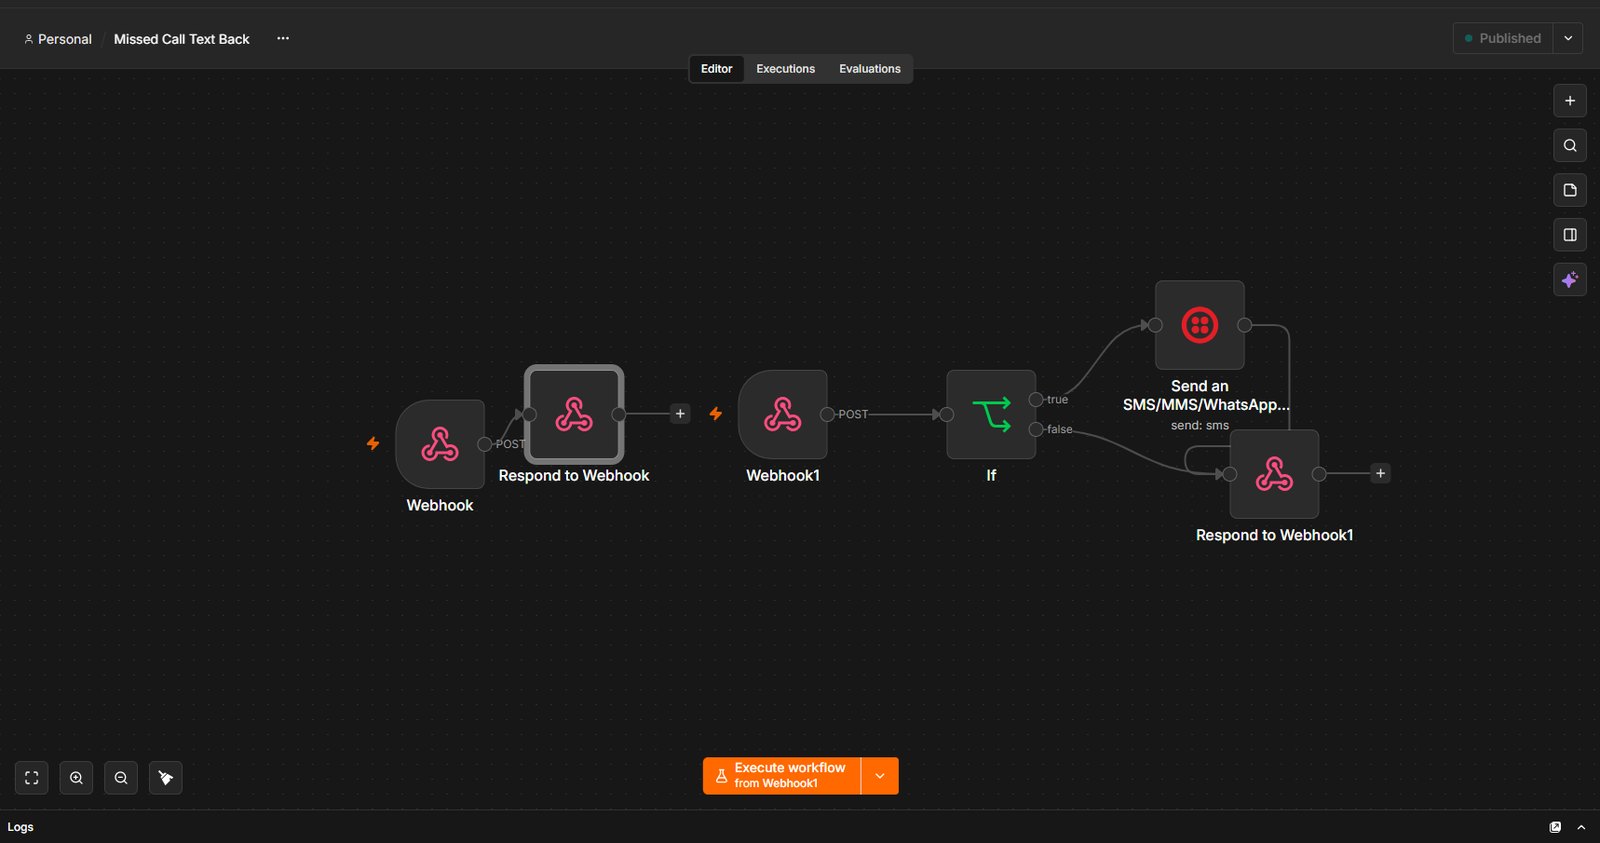Open the Published status dropdown arrow
Image resolution: width=1600 pixels, height=843 pixels.
[1568, 38]
